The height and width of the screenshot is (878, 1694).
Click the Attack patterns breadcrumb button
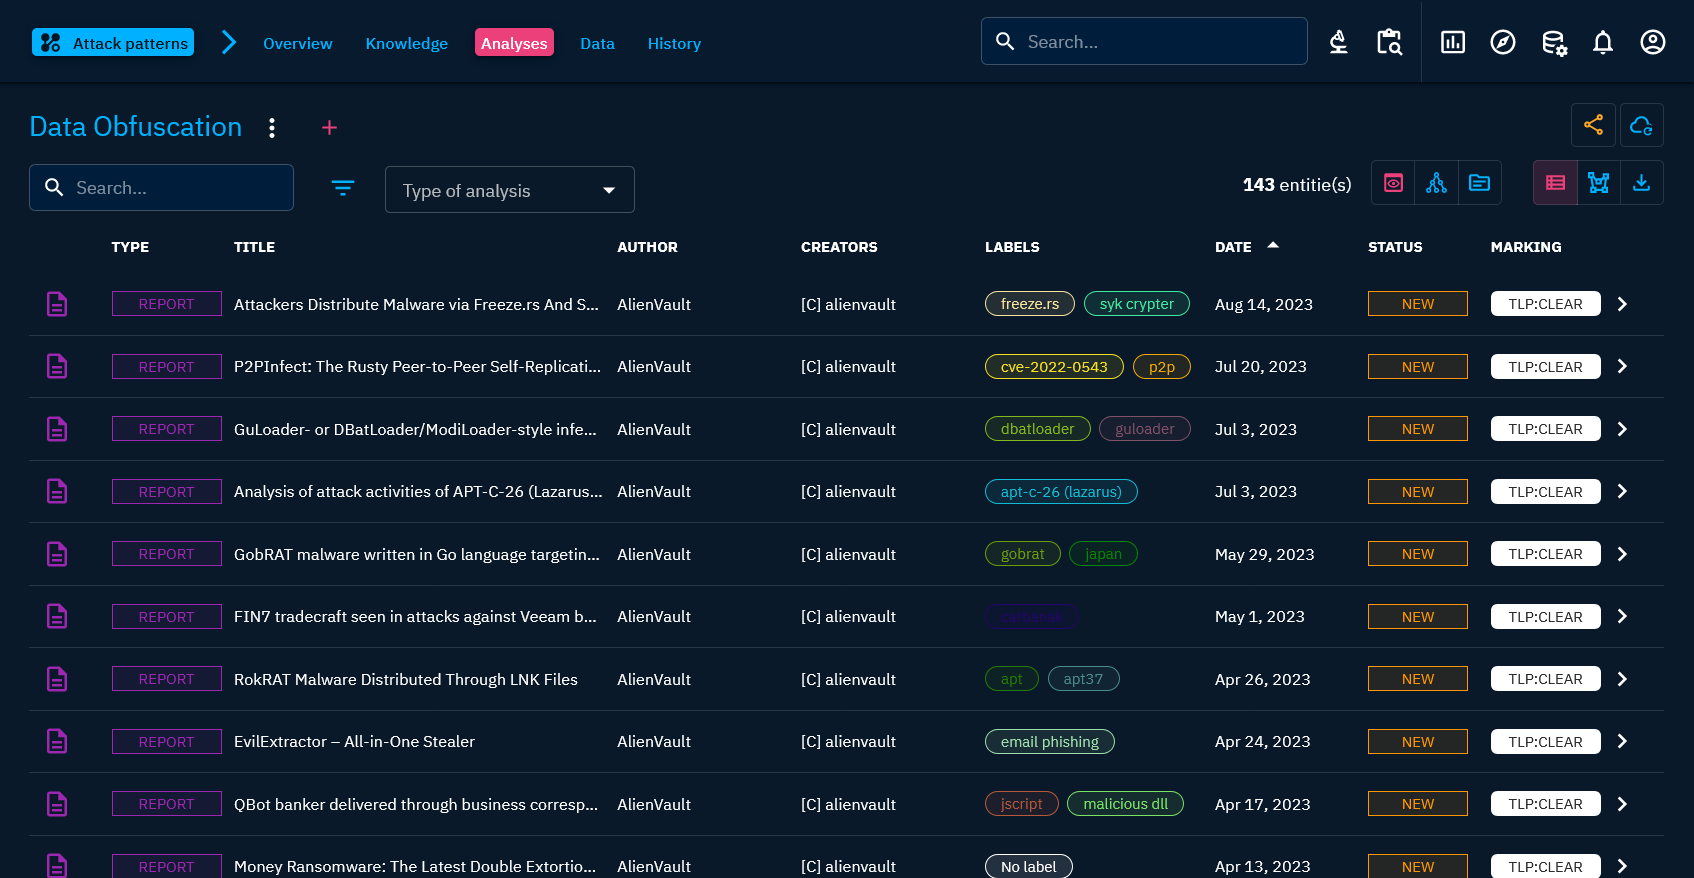point(113,43)
